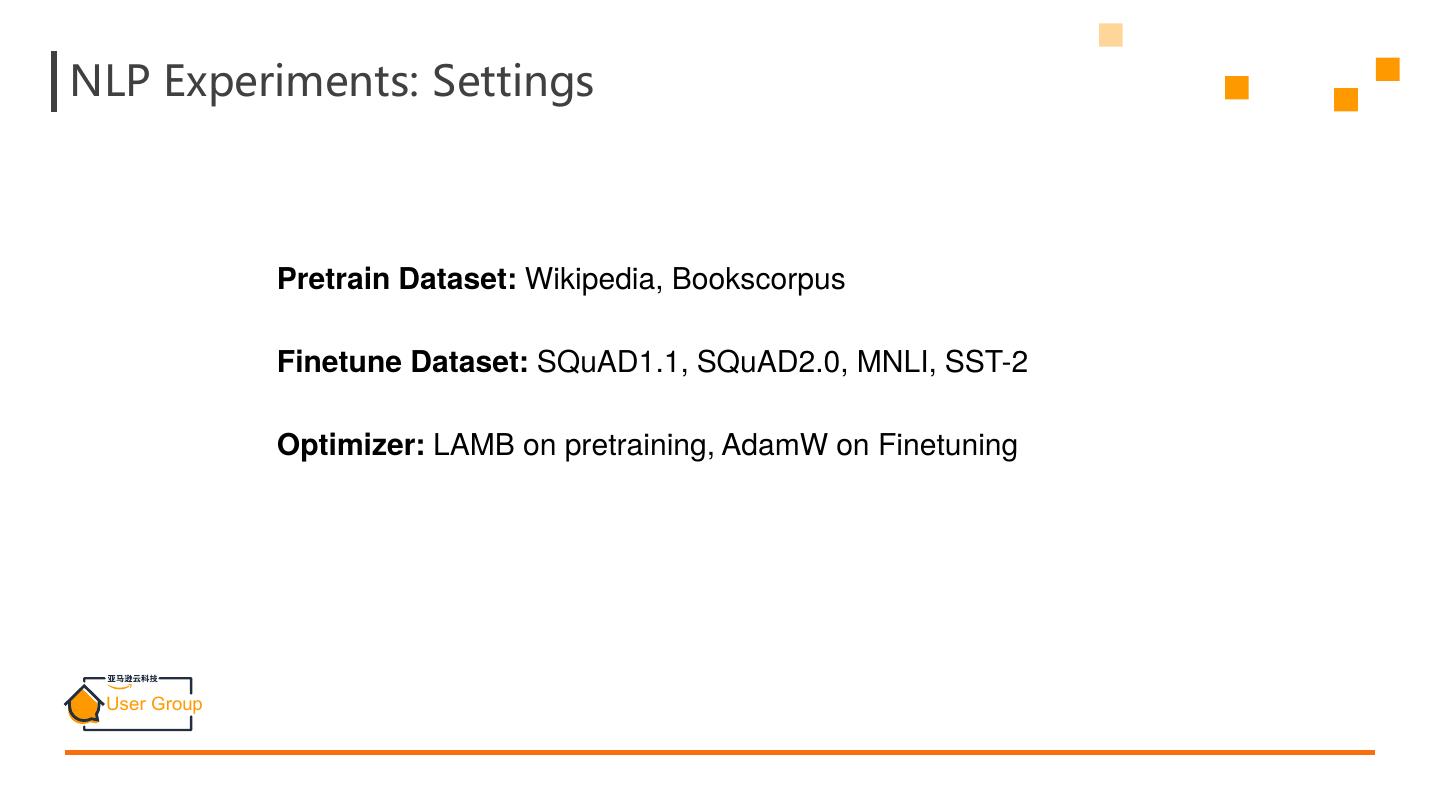Image resolution: width=1440 pixels, height=810 pixels.
Task: Click the slide title 'NLP Experiments: Settings'
Action: coord(331,81)
